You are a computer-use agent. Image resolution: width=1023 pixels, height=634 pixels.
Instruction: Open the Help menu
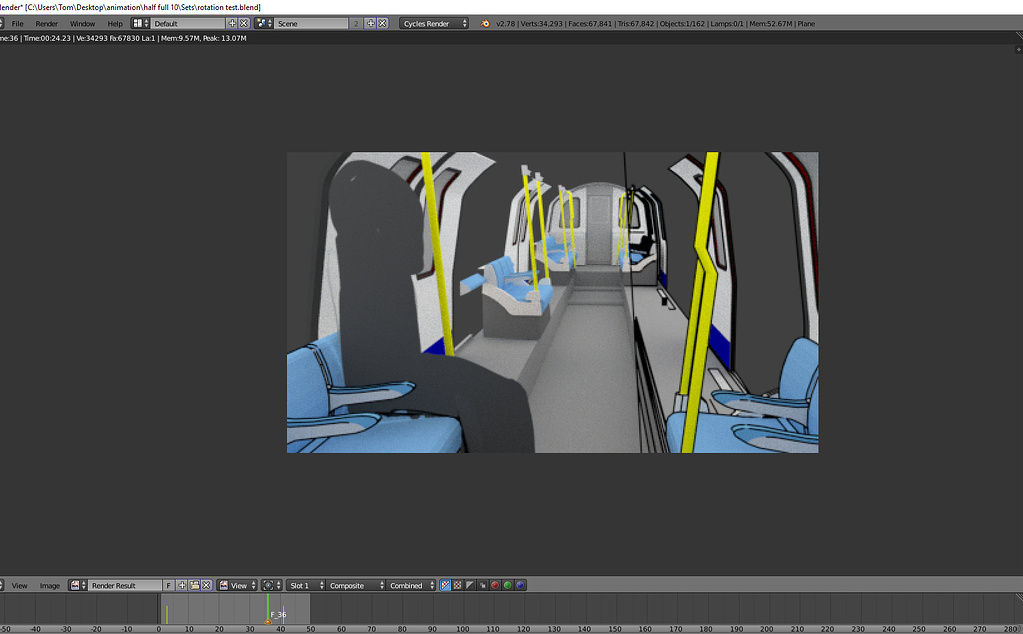pos(115,23)
